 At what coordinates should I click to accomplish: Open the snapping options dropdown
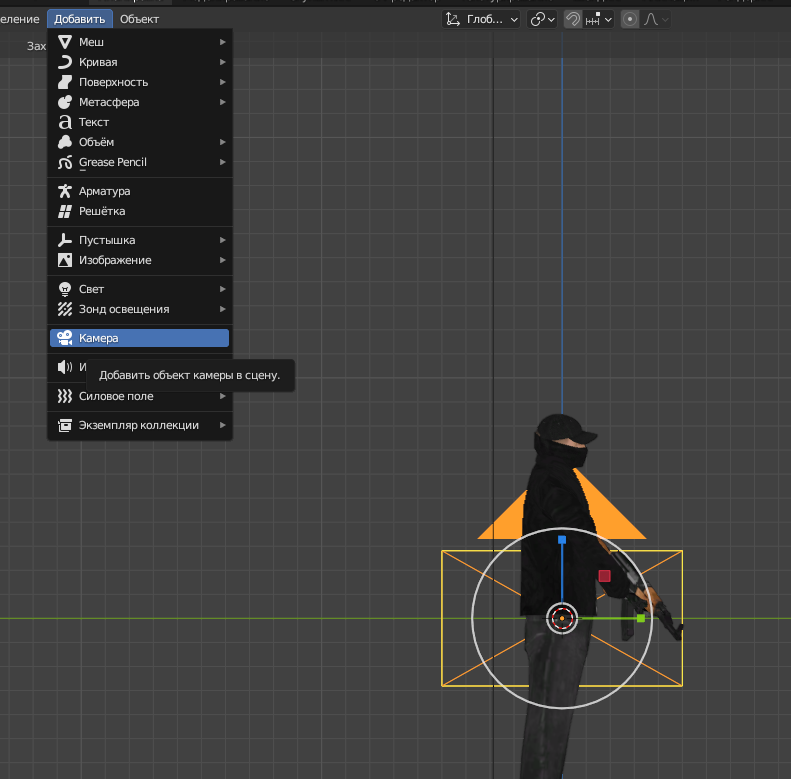[598, 19]
